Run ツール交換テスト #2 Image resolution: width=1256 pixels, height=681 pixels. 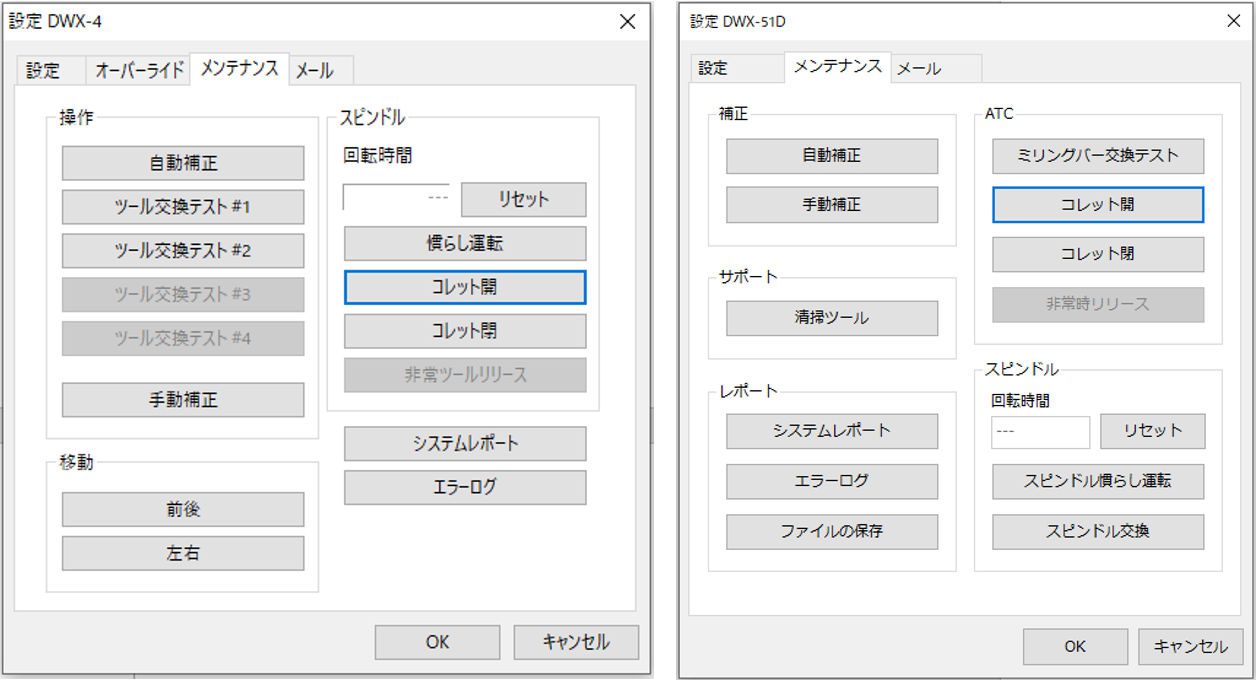click(183, 251)
